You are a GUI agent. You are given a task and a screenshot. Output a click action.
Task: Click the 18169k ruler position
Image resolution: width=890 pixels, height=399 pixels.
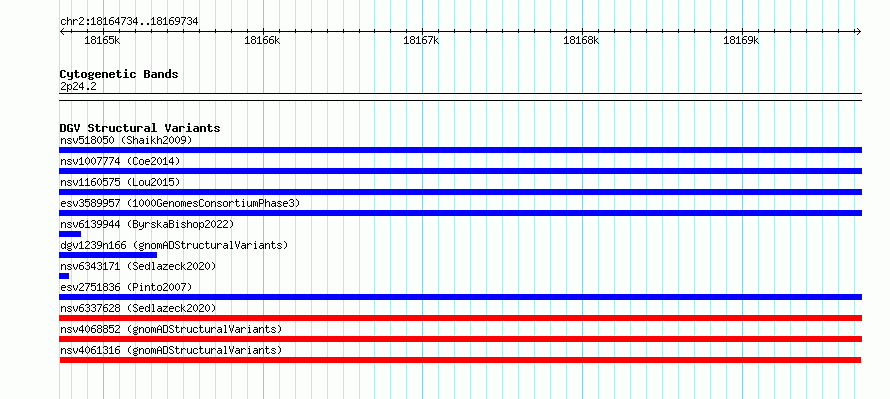742,41
